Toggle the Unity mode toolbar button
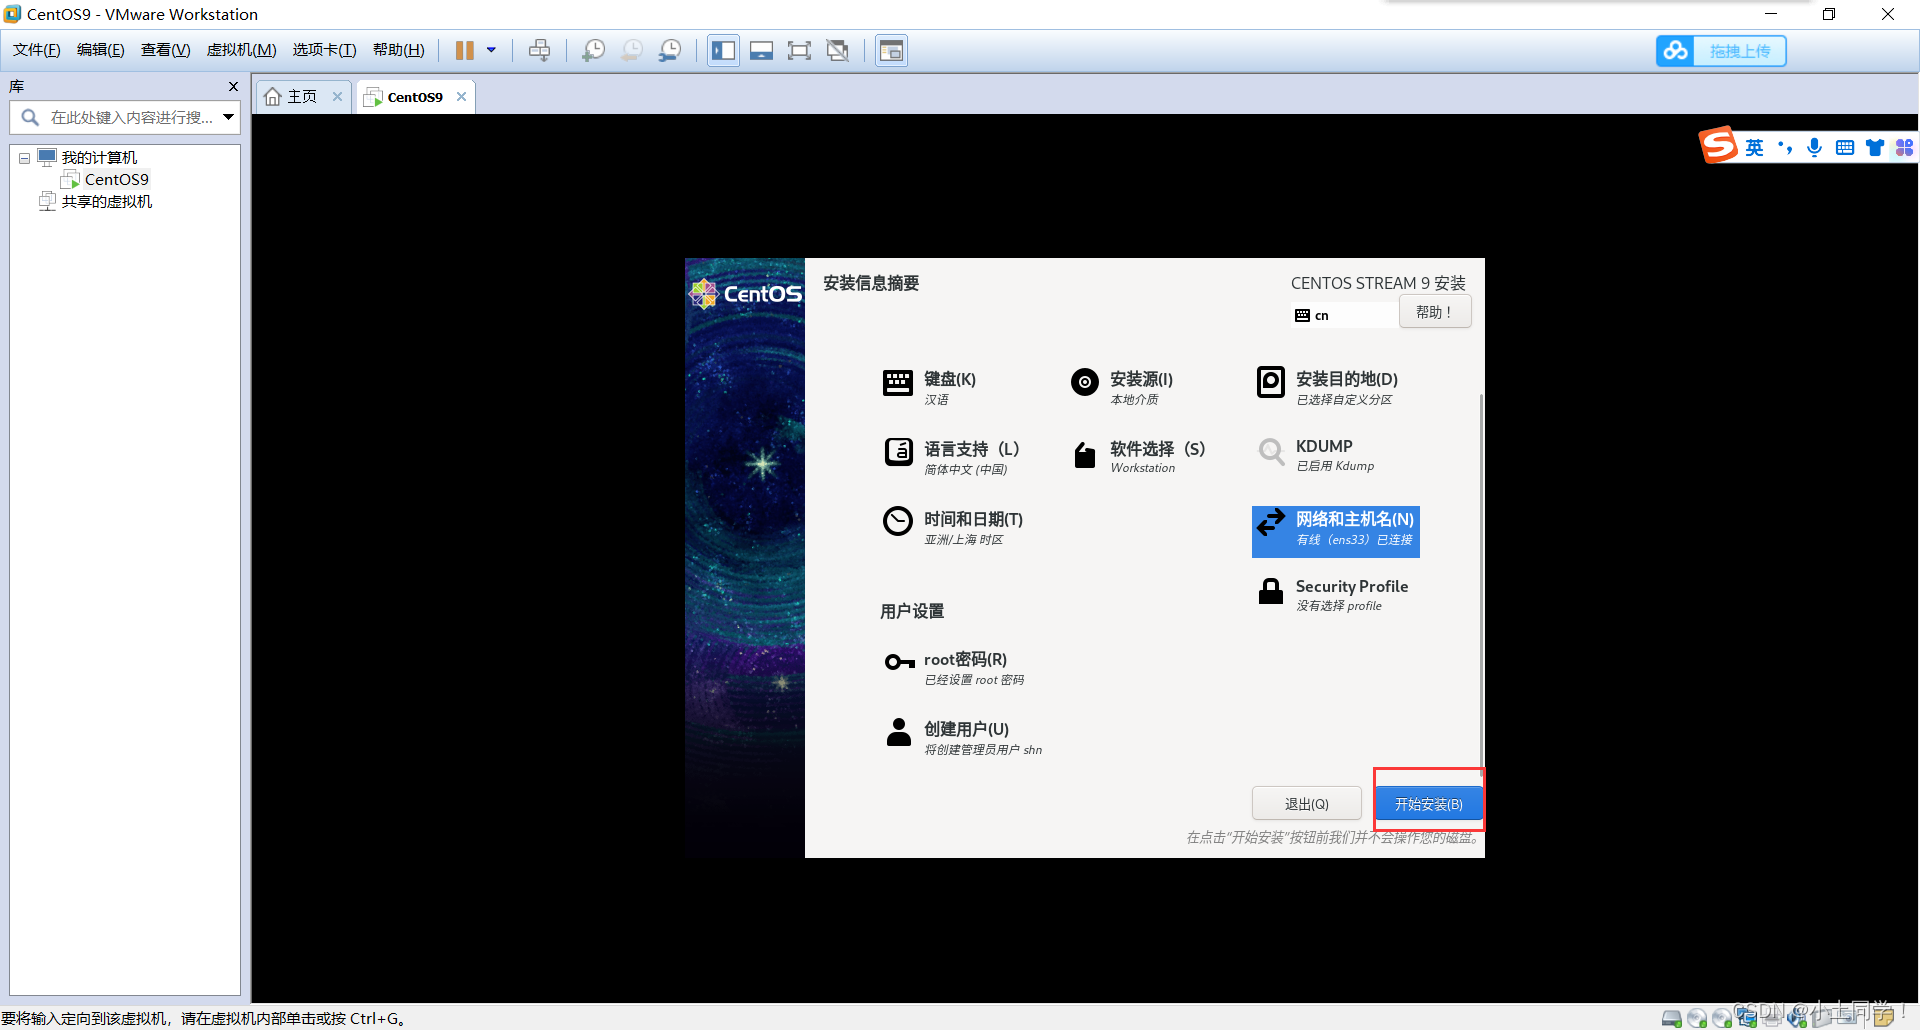1920x1030 pixels. click(x=838, y=51)
